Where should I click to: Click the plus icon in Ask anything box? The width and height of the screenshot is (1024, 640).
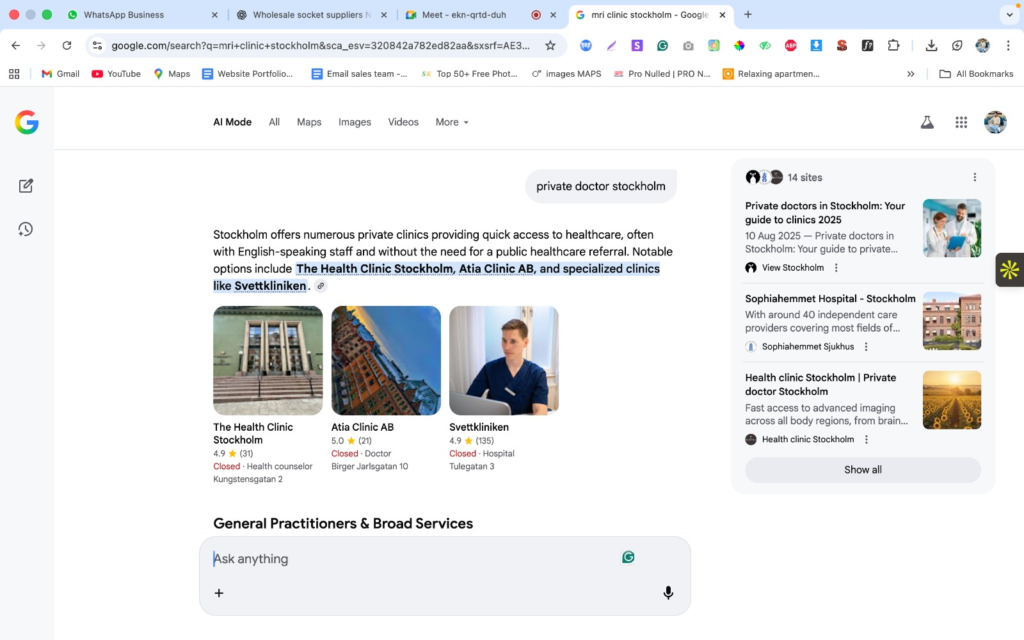[219, 593]
